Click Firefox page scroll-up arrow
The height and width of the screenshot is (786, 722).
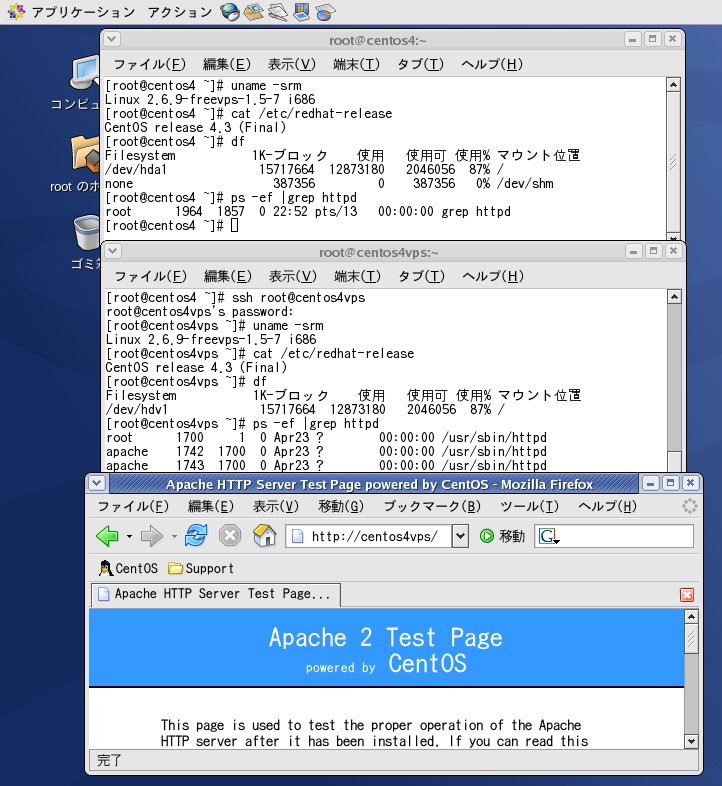[x=691, y=616]
